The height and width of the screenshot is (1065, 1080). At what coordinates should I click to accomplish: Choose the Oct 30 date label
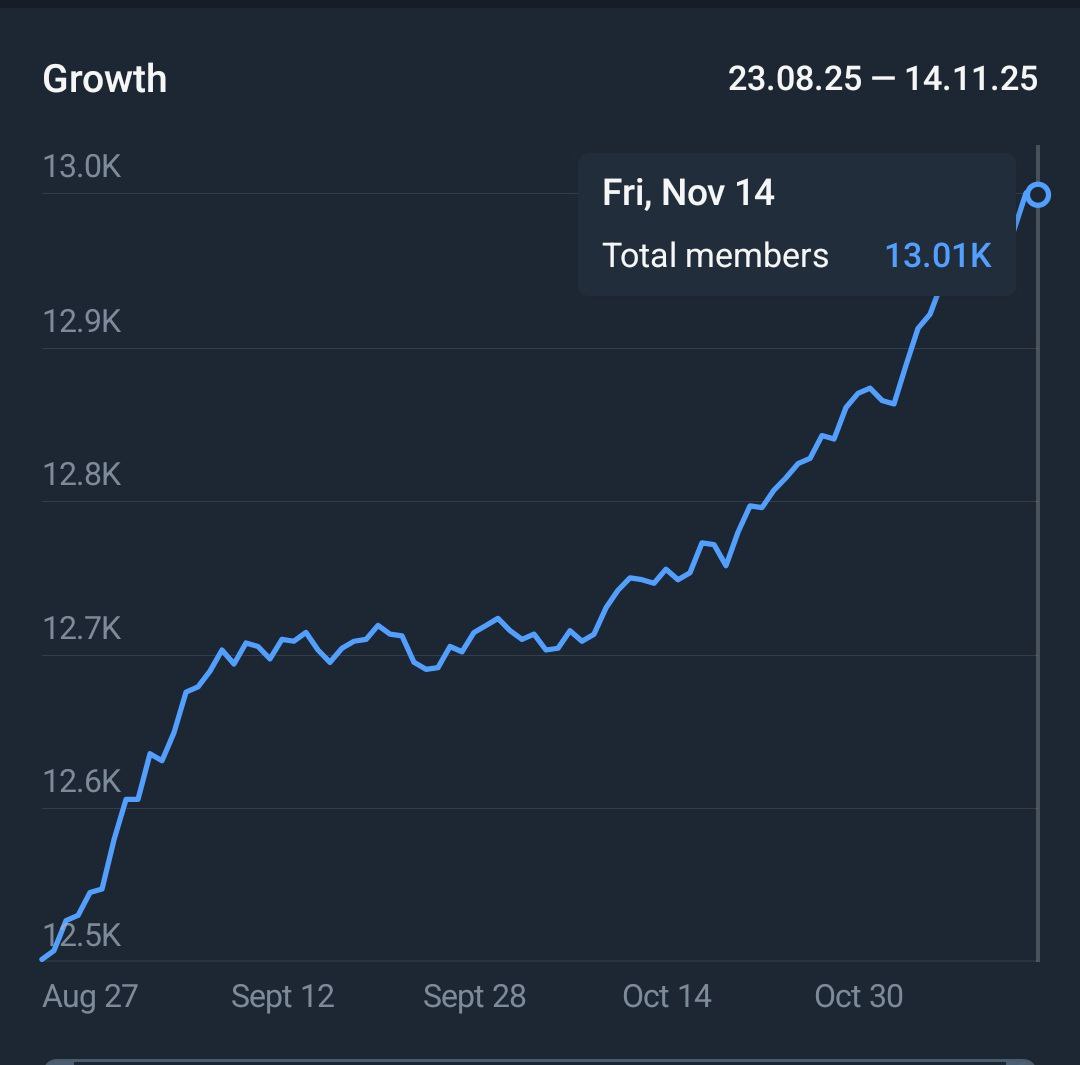pyautogui.click(x=858, y=996)
